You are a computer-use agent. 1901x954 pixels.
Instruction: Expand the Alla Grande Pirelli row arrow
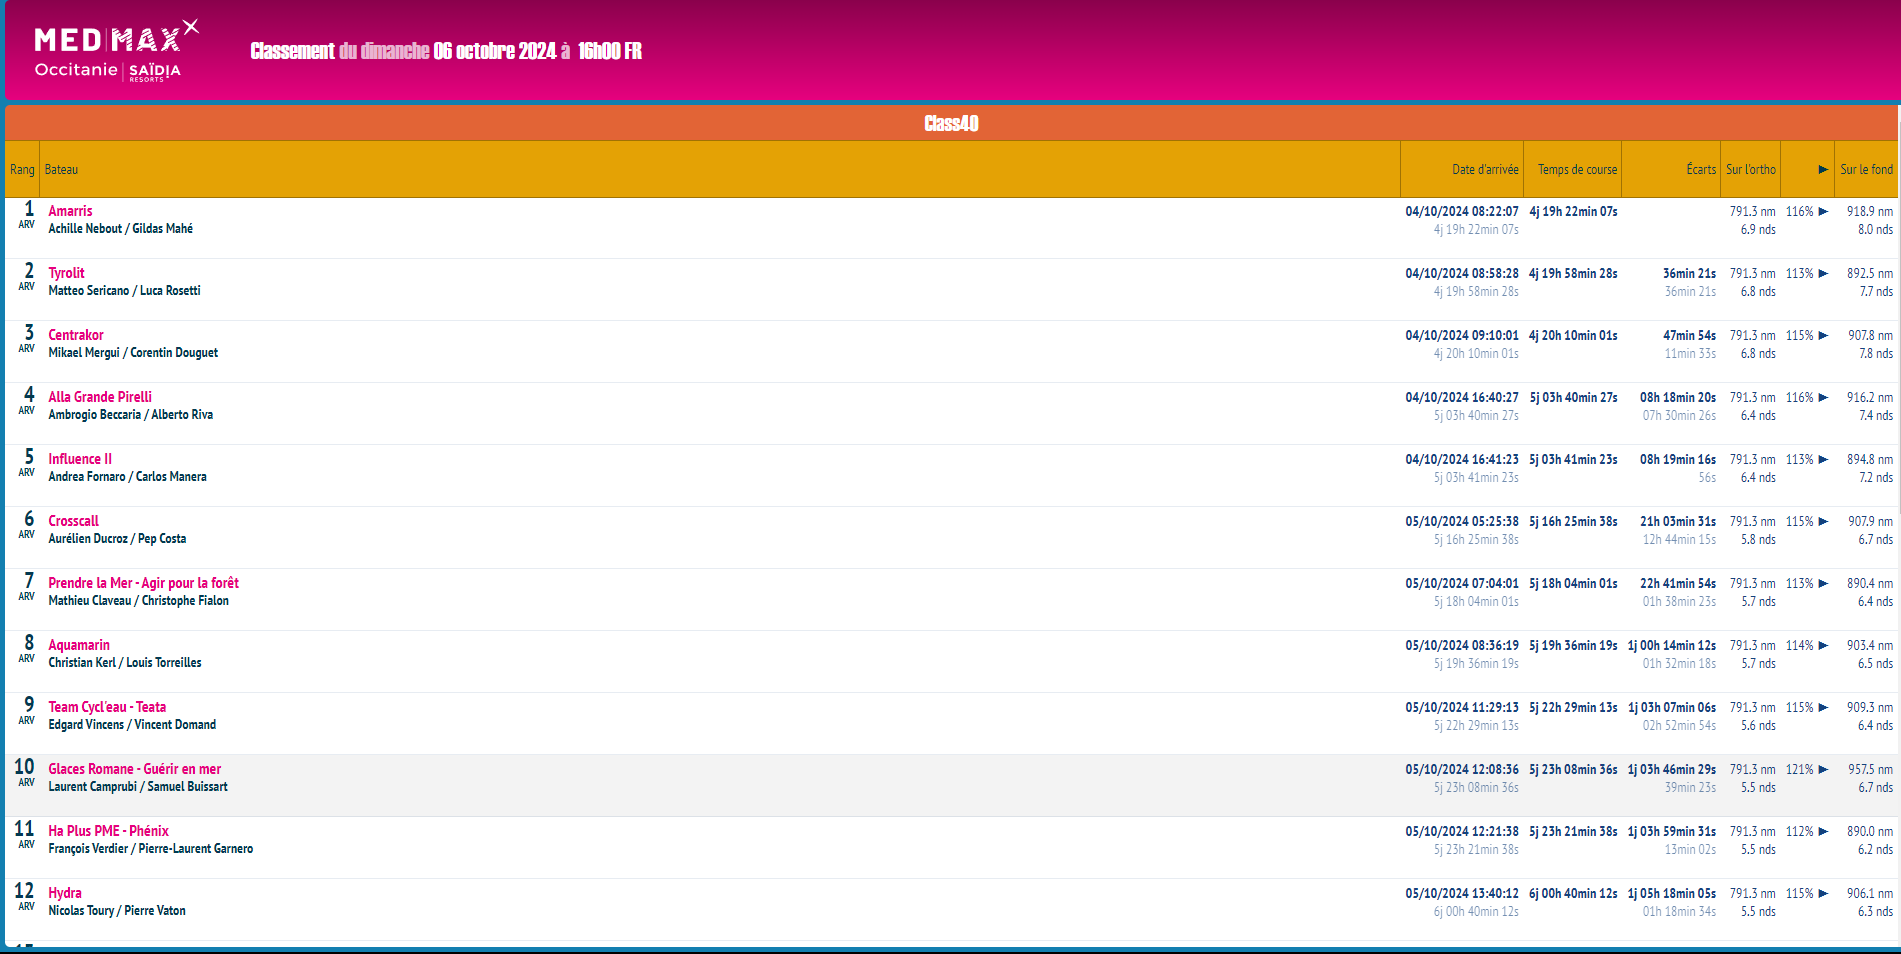[1823, 398]
